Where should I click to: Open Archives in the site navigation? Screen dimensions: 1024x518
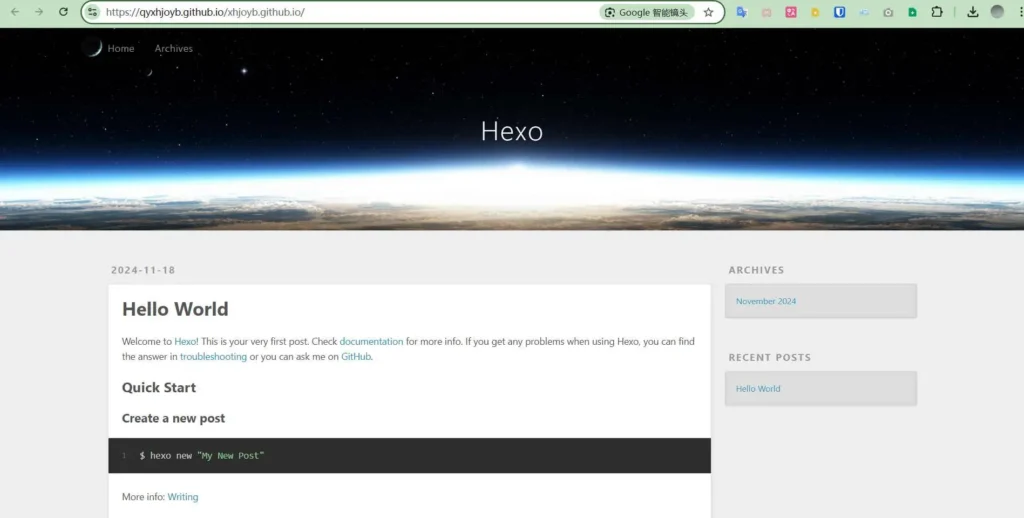(x=173, y=48)
